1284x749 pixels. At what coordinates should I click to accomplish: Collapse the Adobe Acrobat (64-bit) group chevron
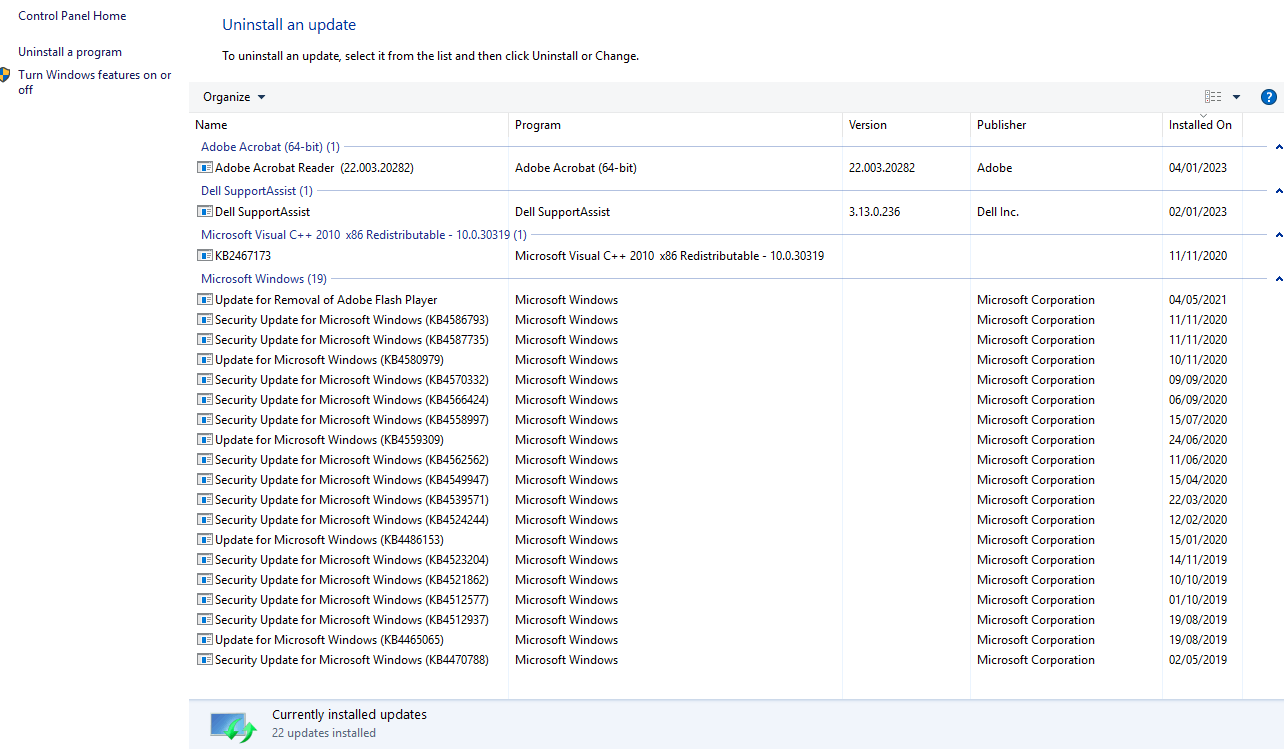(x=1278, y=147)
